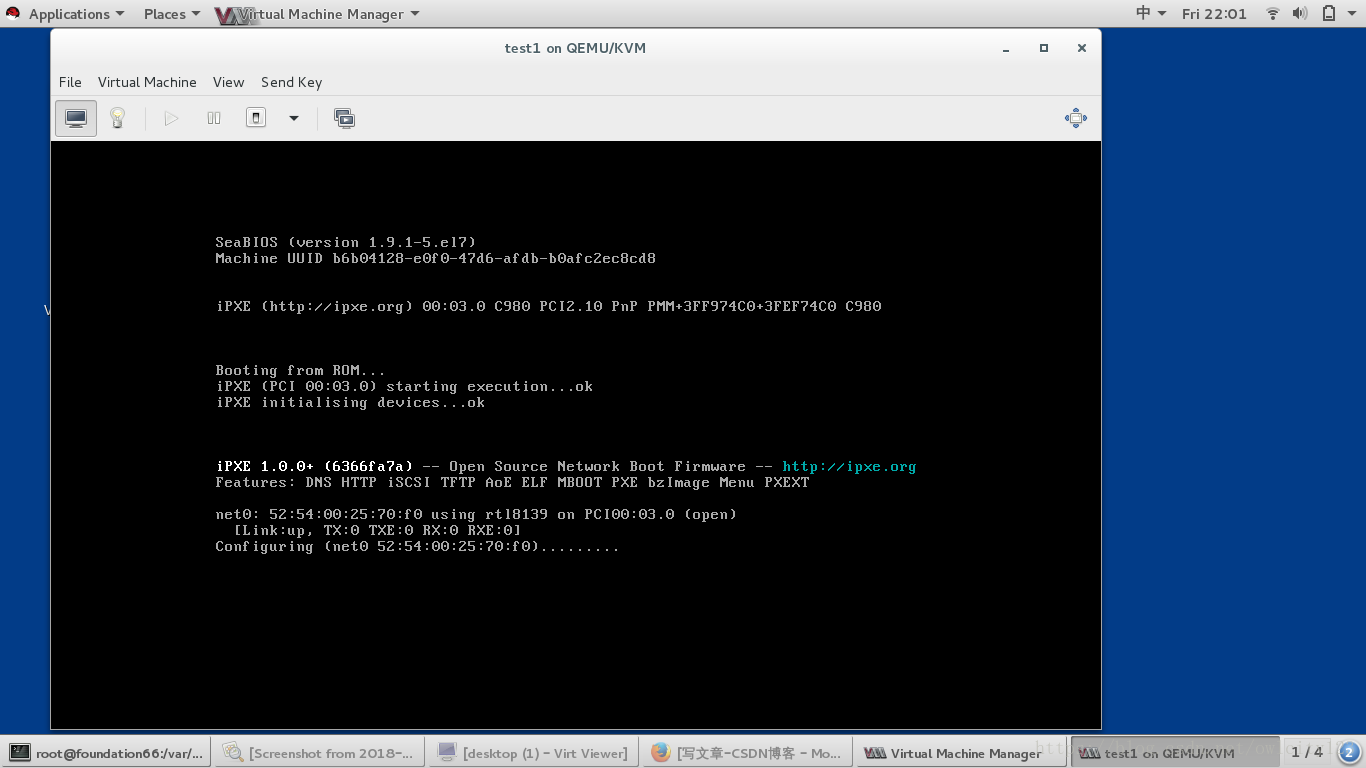The width and height of the screenshot is (1366, 768).
Task: Pause the virtual machine
Action: point(213,118)
